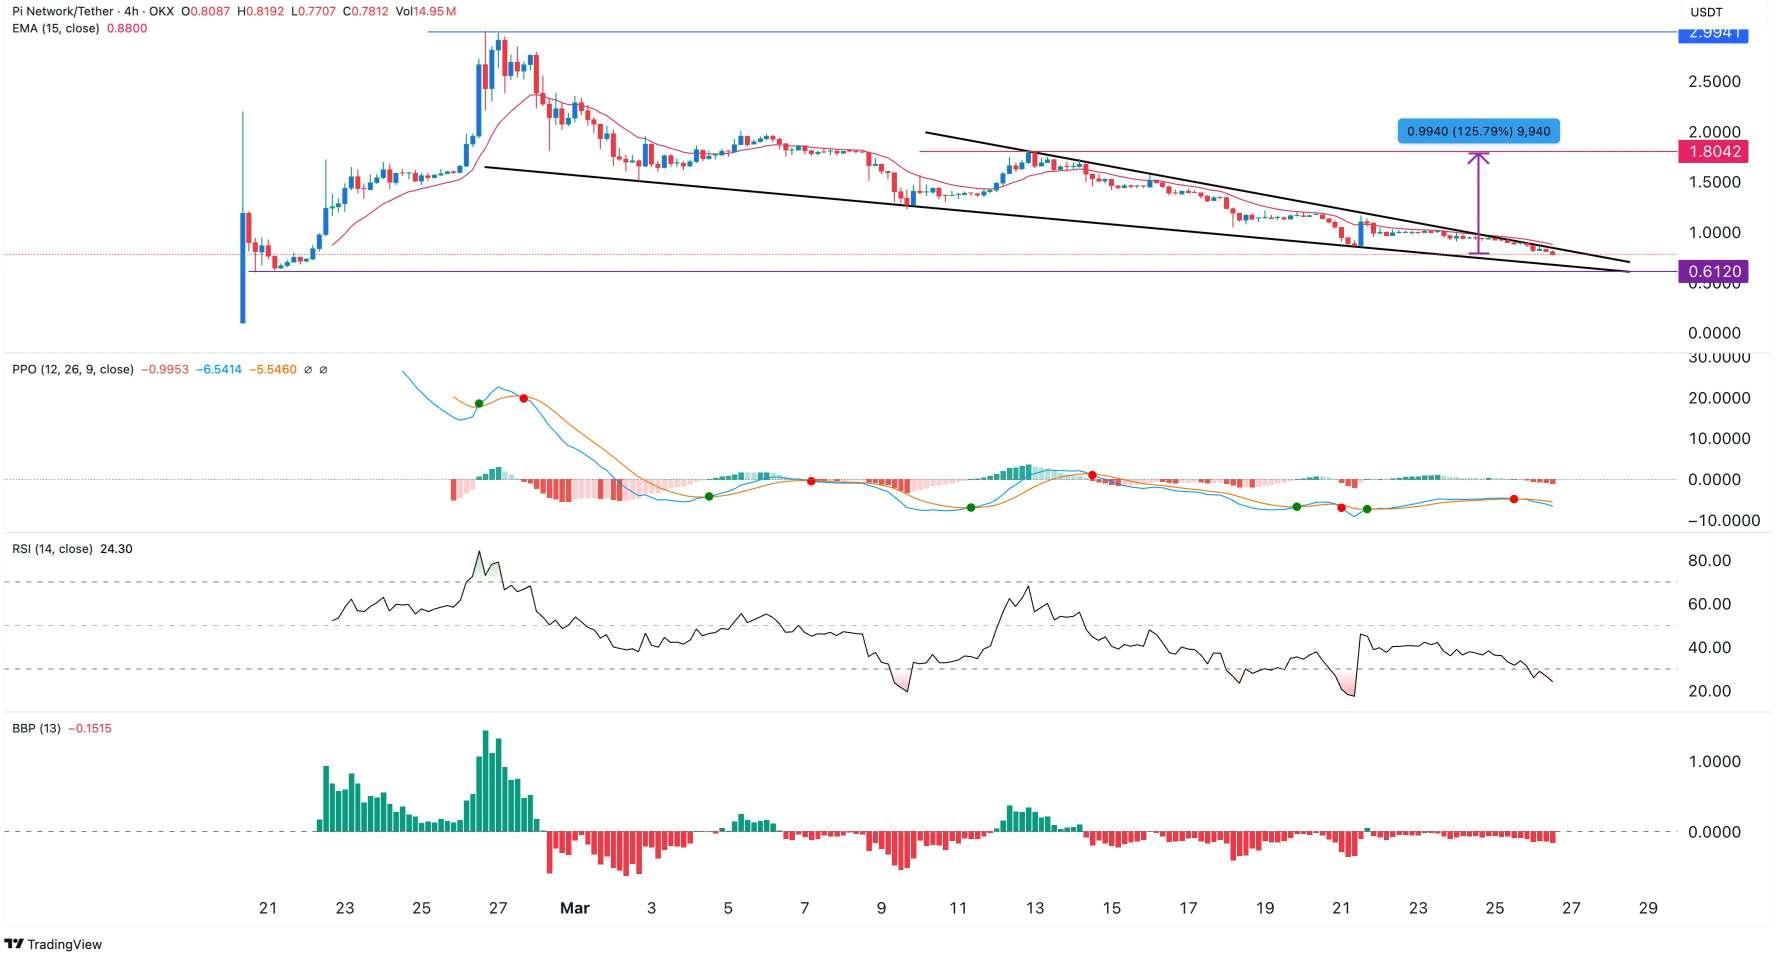
Task: Click the blue PPO value −6.5414
Action: click(218, 369)
